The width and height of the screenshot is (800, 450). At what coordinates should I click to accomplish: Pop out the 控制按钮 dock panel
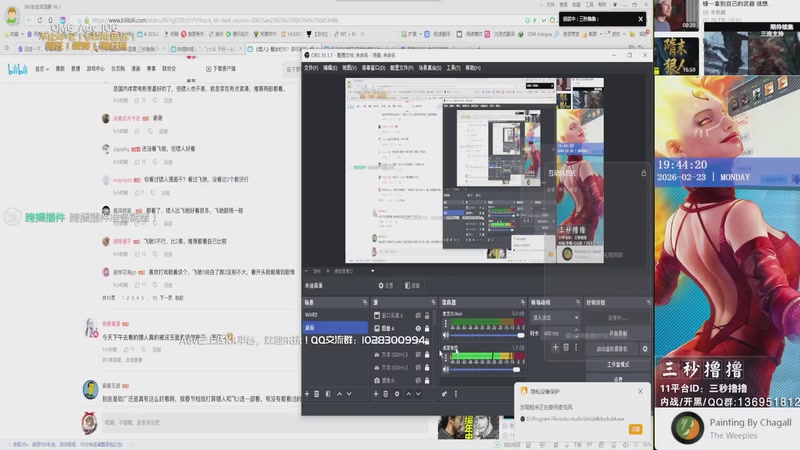click(648, 303)
